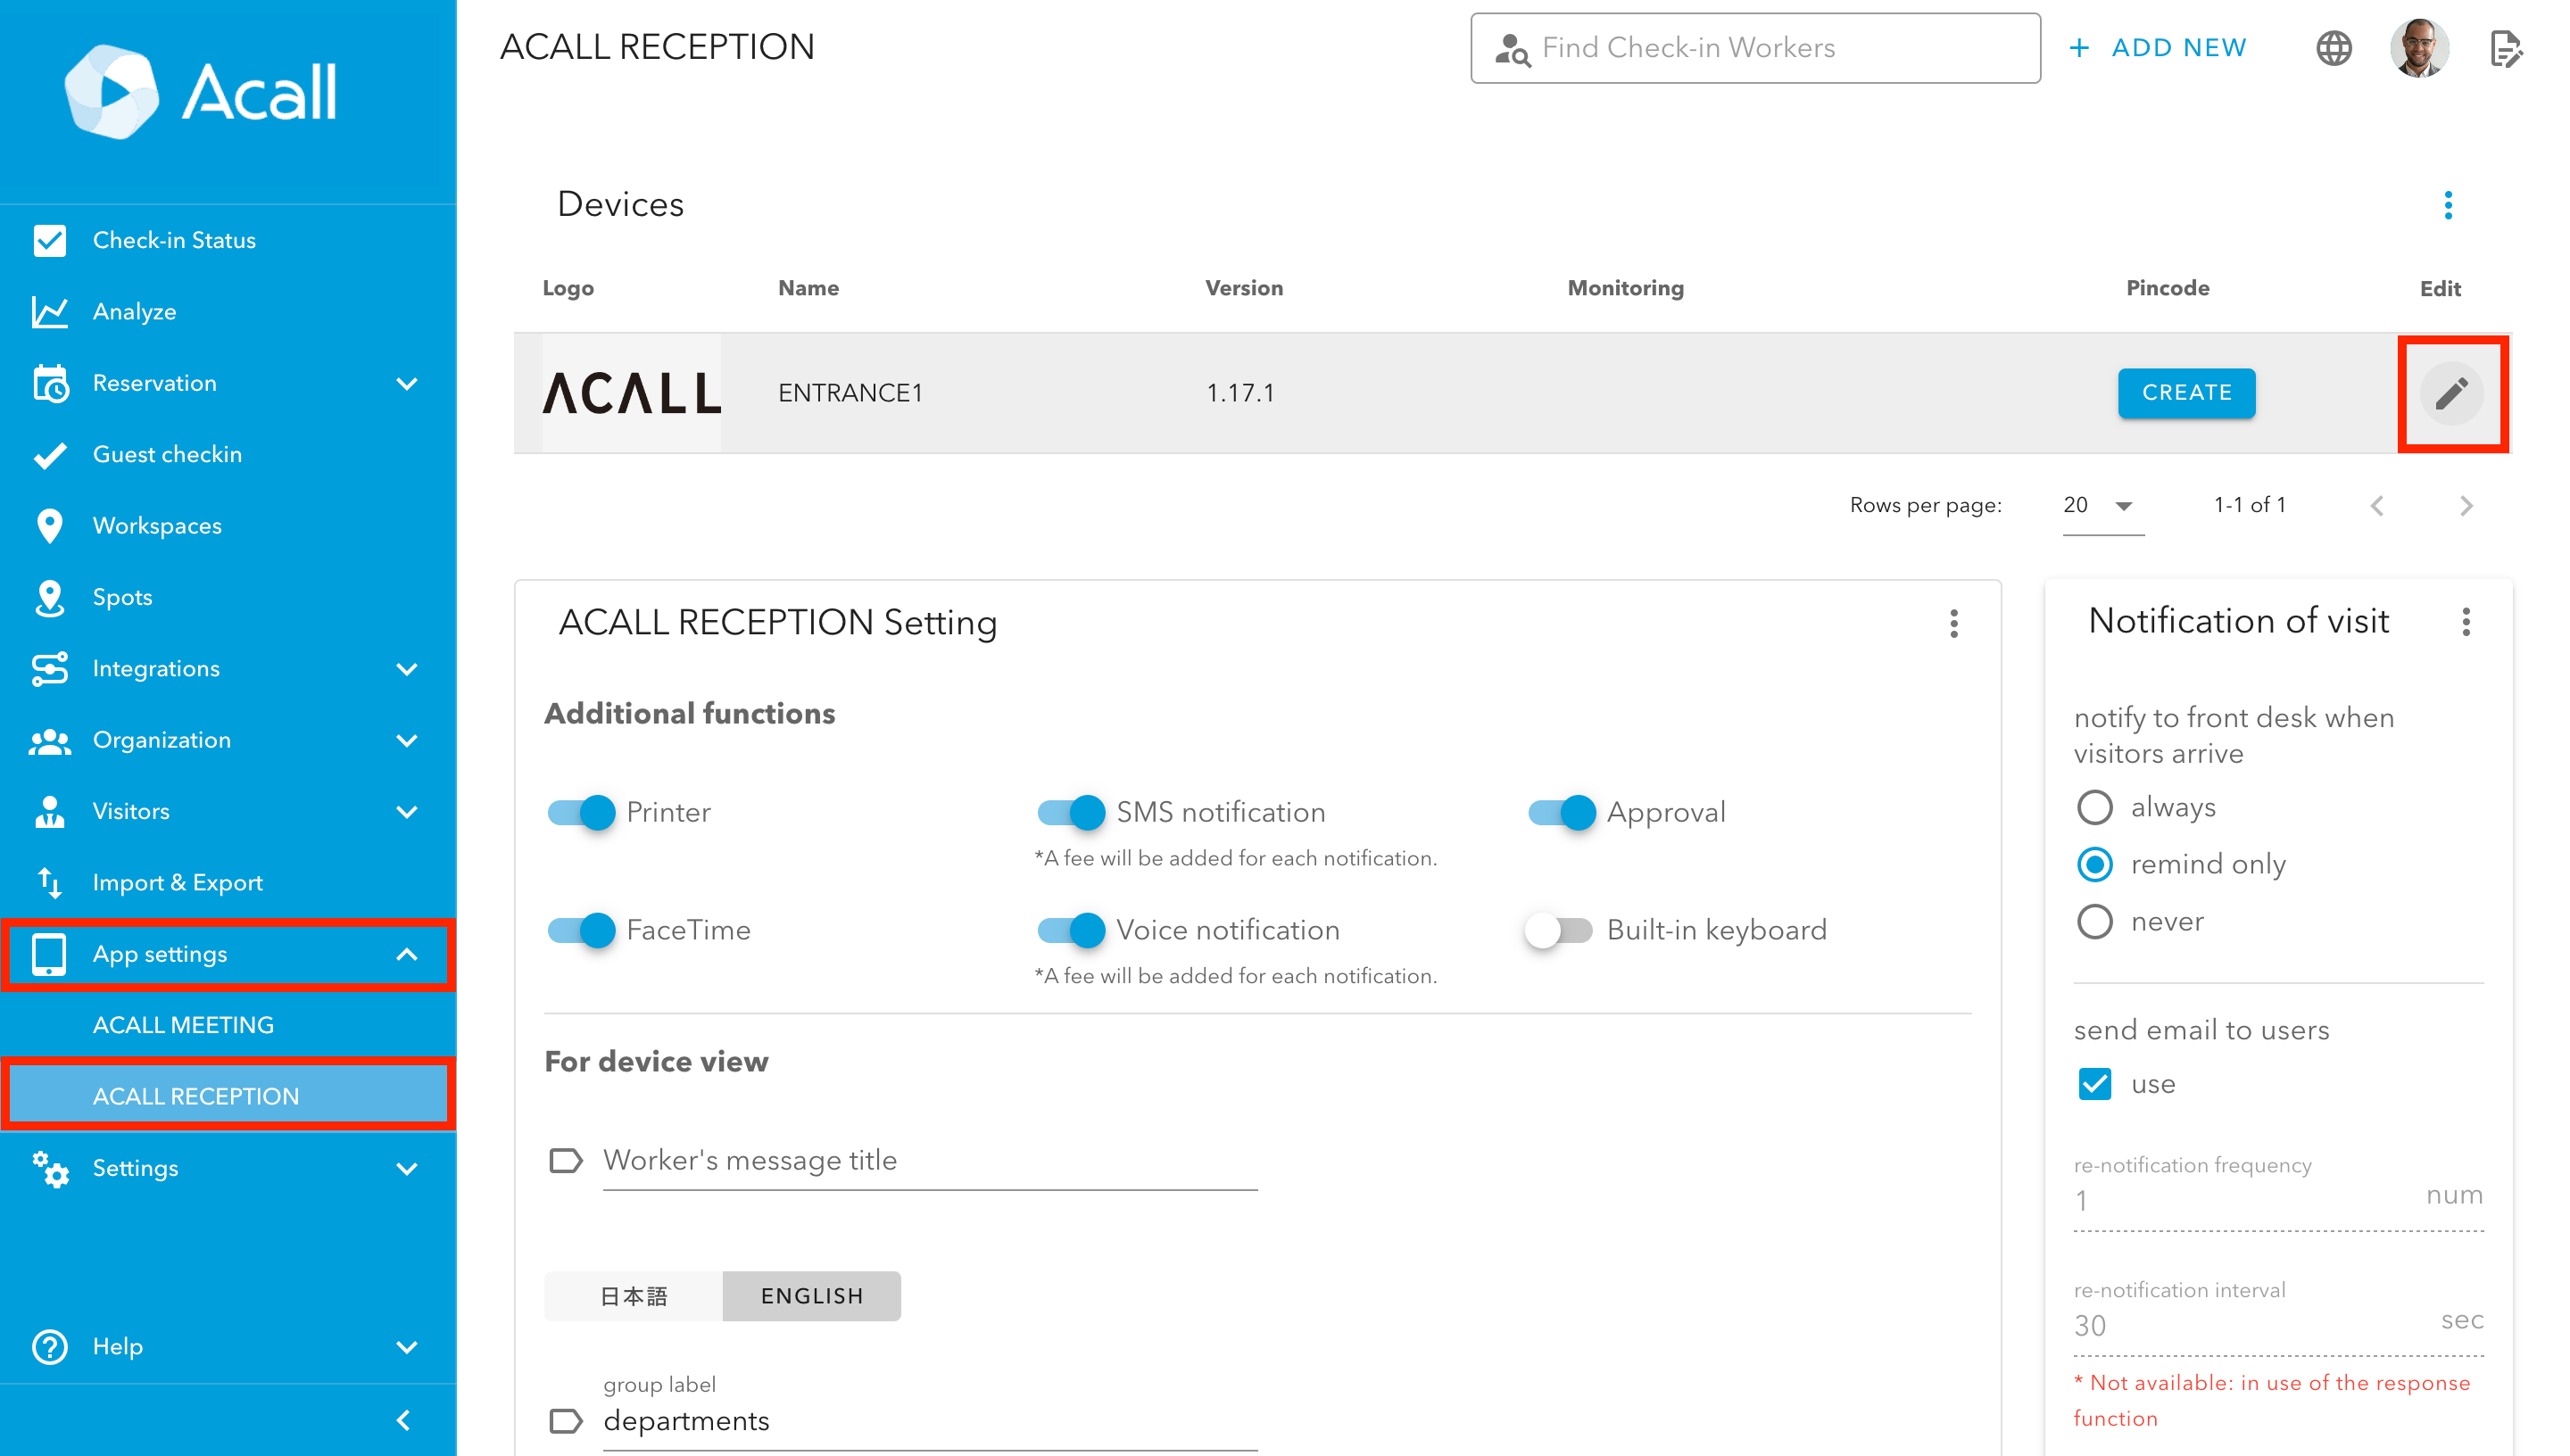Expand the Settings menu

click(x=406, y=1168)
